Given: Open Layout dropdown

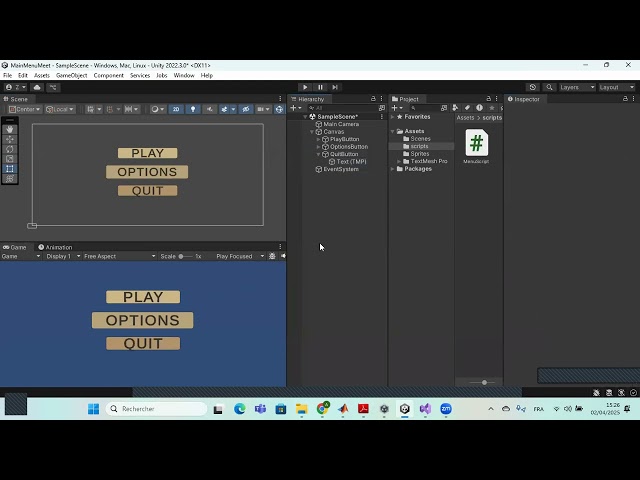Looking at the screenshot, I should (x=616, y=87).
